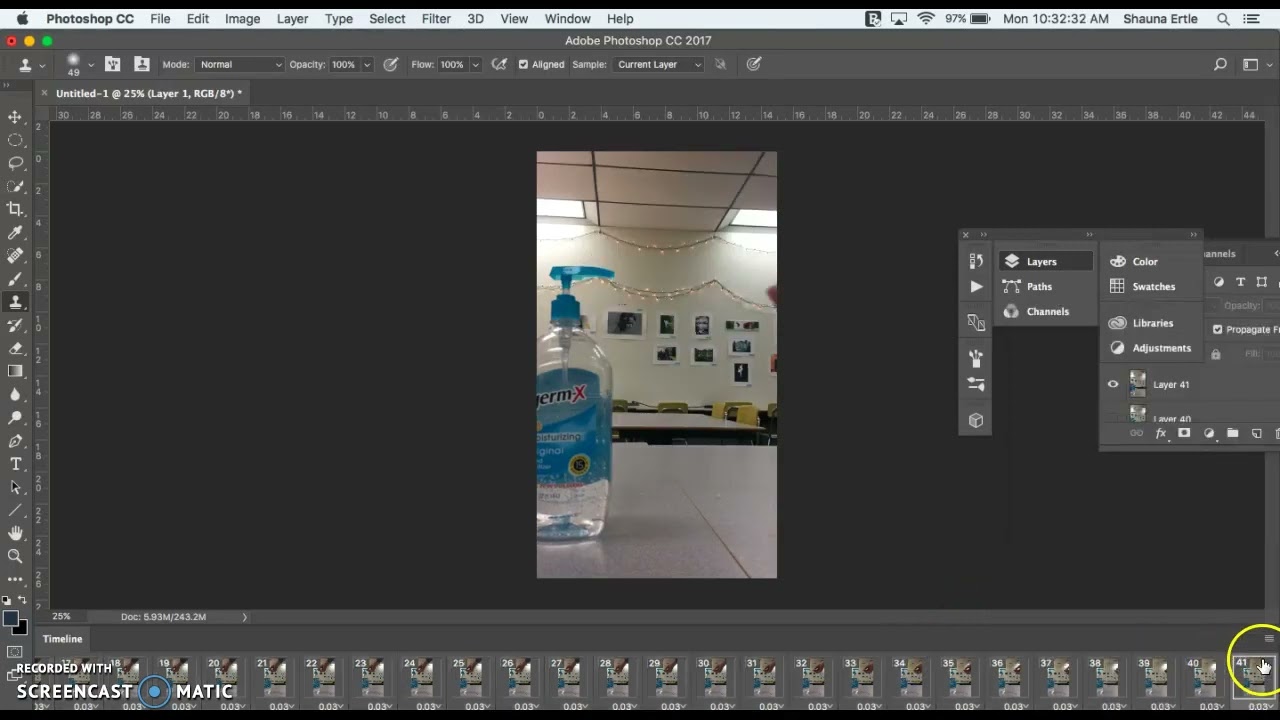This screenshot has height=720, width=1280.
Task: Select the Path Selection tool
Action: click(15, 487)
